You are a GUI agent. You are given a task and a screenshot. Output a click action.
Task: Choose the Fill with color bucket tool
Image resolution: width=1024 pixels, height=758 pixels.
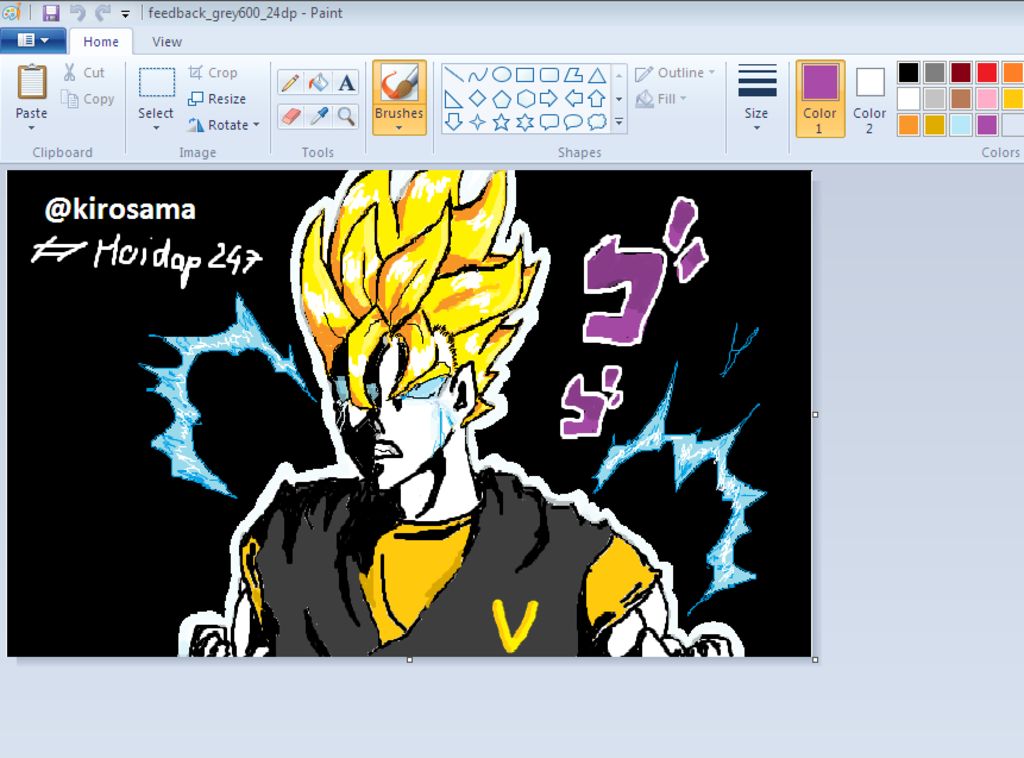319,82
